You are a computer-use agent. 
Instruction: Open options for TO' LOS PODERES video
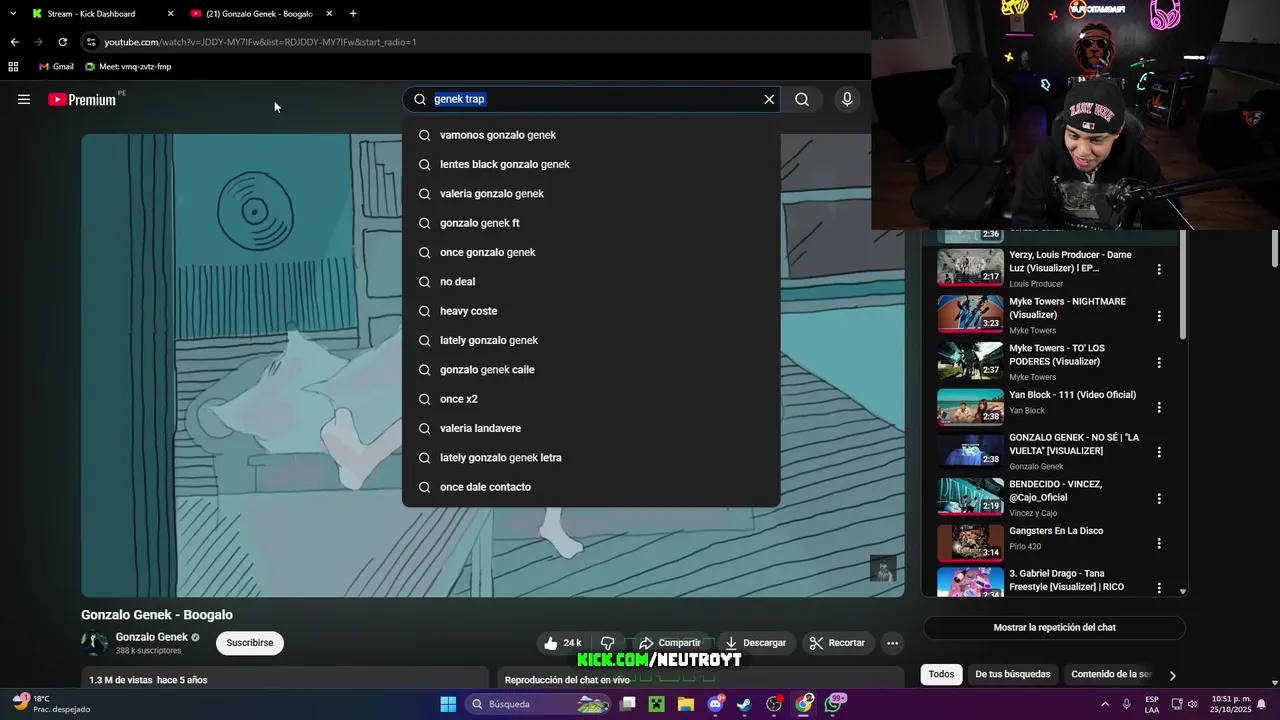tap(1159, 363)
